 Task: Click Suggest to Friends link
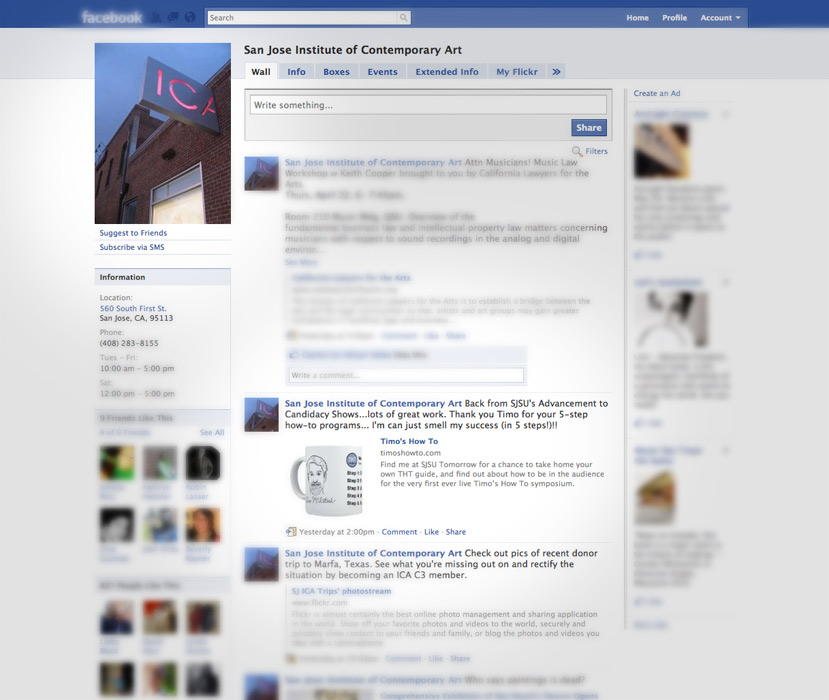(133, 233)
